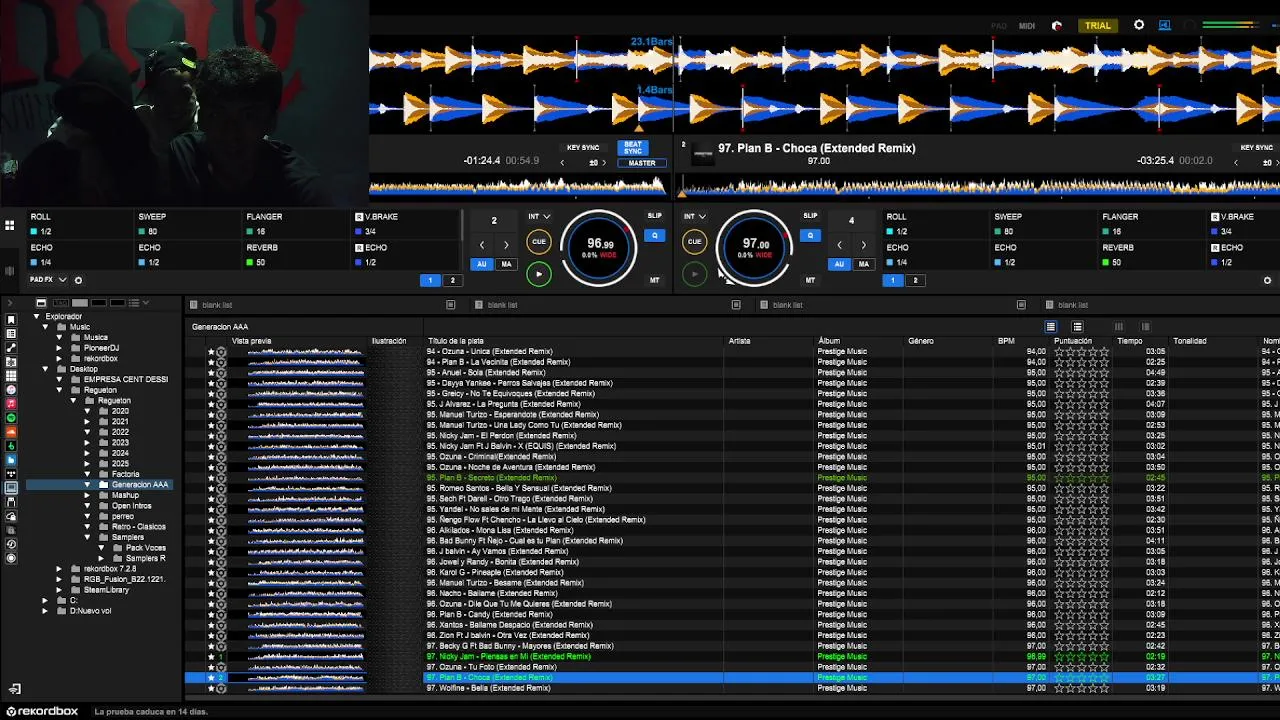
Task: Hit the right deck CUE button
Action: [694, 241]
